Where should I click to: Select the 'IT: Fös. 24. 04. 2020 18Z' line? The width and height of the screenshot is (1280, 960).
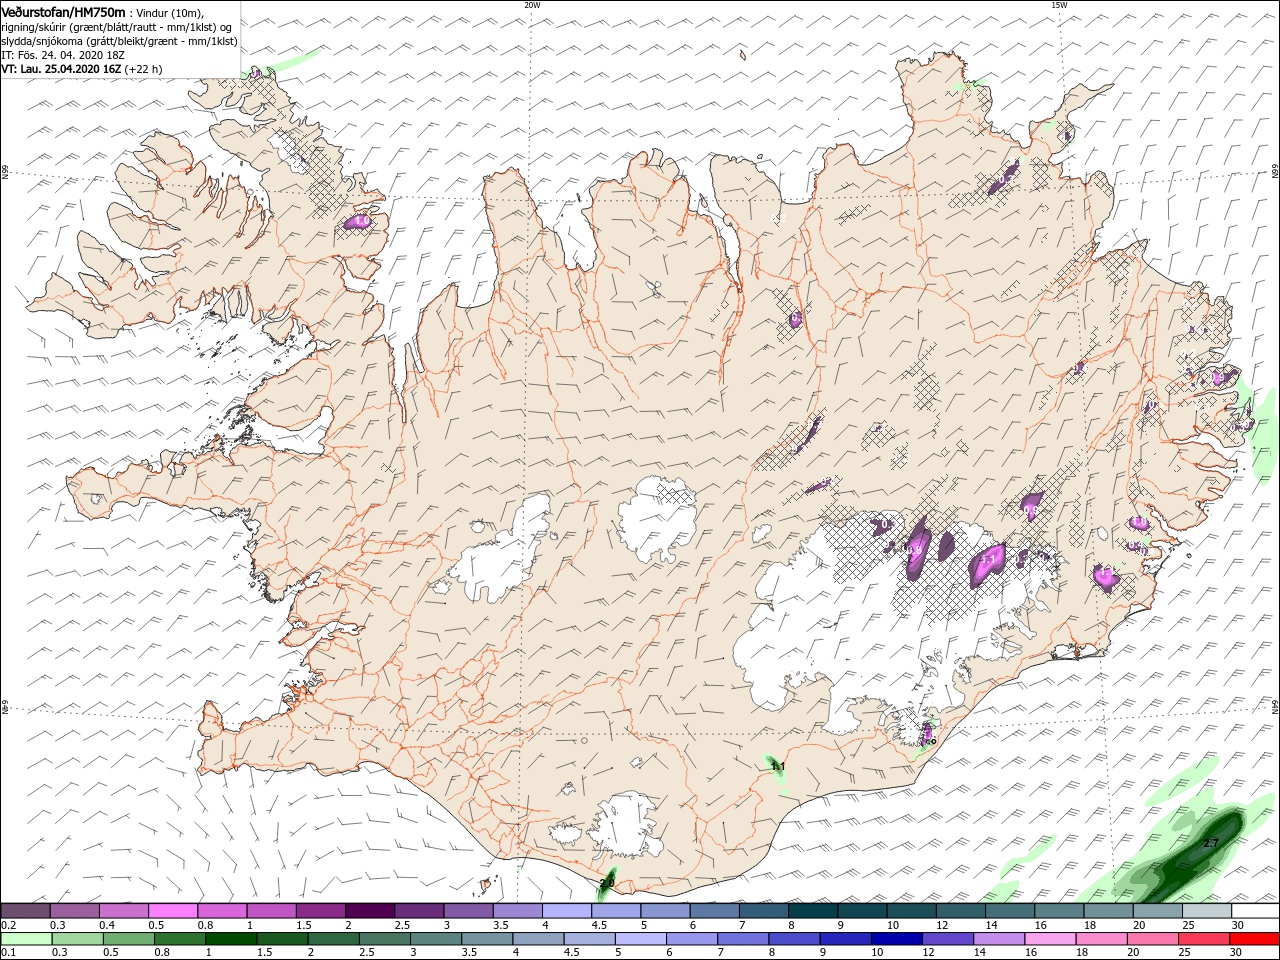62,55
